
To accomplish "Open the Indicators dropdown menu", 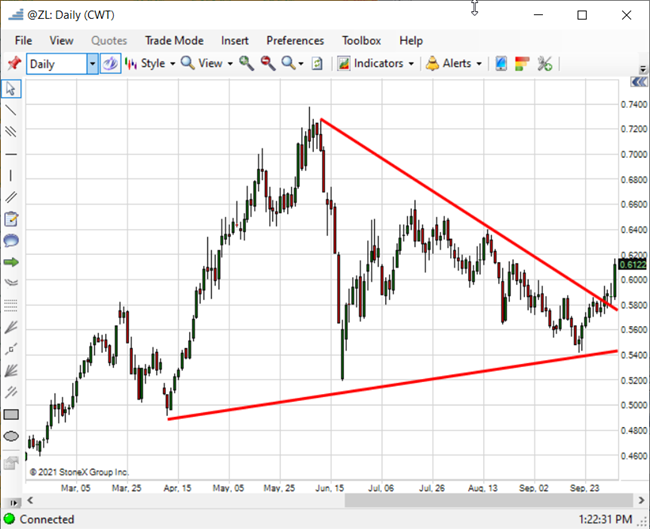I will coord(376,64).
